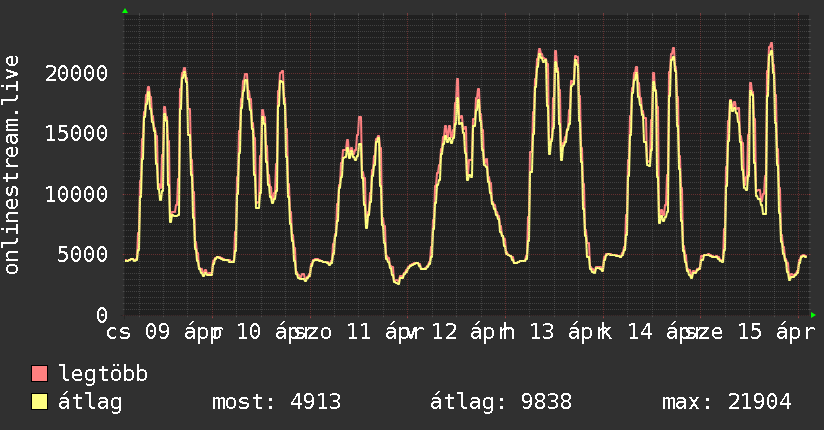Click the 10000 y-axis label
The image size is (824, 430).
pyautogui.click(x=77, y=194)
